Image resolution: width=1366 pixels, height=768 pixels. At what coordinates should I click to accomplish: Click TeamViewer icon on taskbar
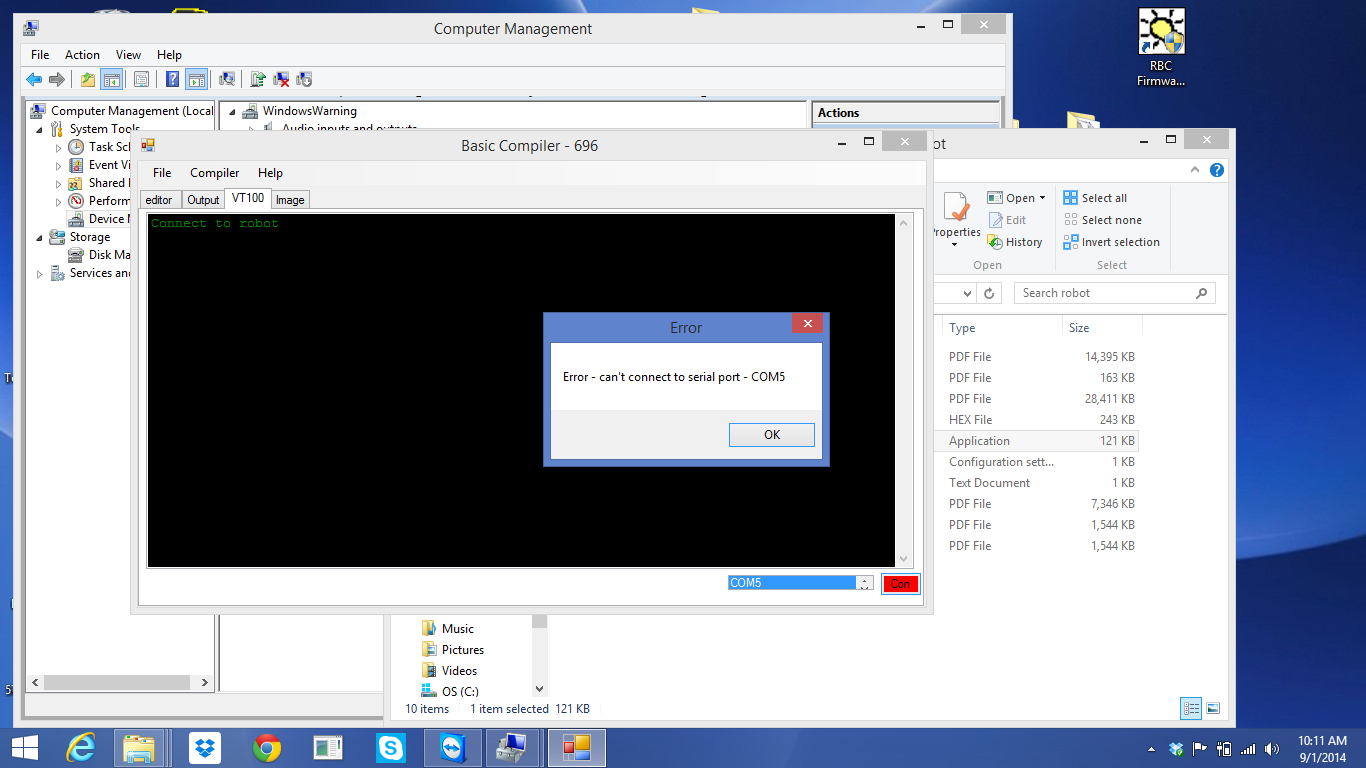[453, 747]
